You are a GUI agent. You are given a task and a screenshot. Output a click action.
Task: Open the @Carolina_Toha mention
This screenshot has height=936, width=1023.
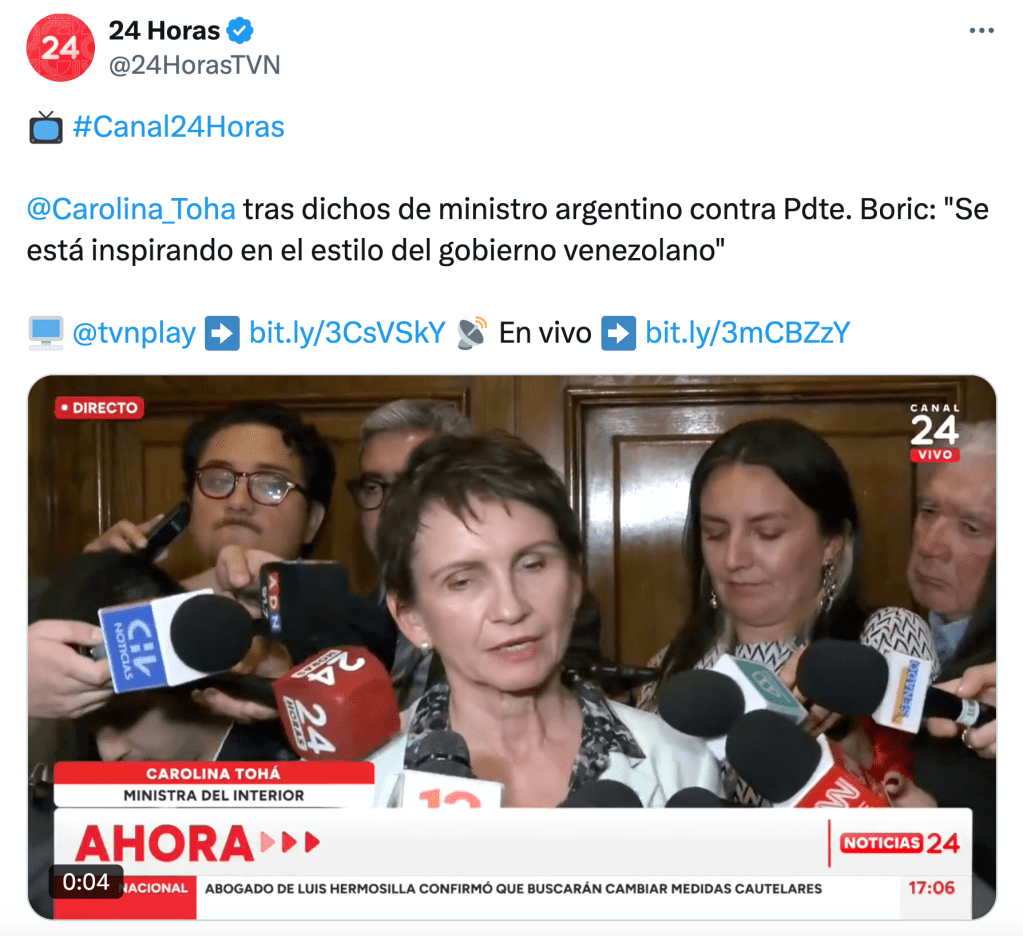tap(131, 209)
